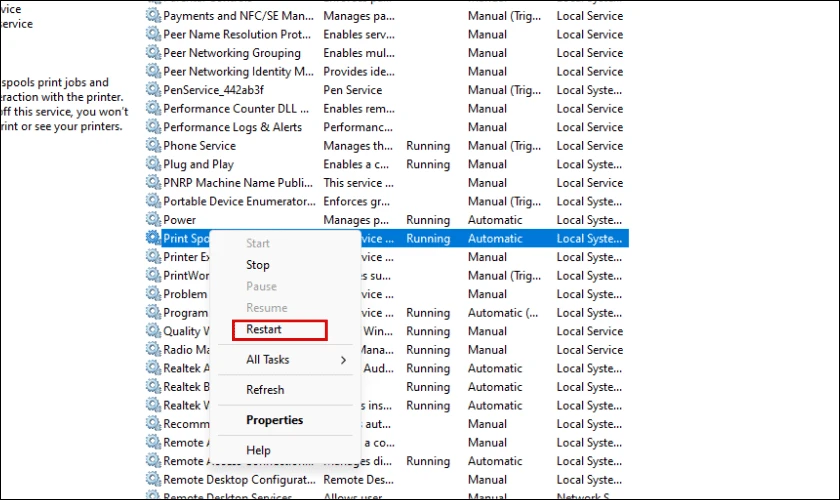Select the Power service gear icon
Image resolution: width=840 pixels, height=500 pixels.
pyautogui.click(x=153, y=220)
